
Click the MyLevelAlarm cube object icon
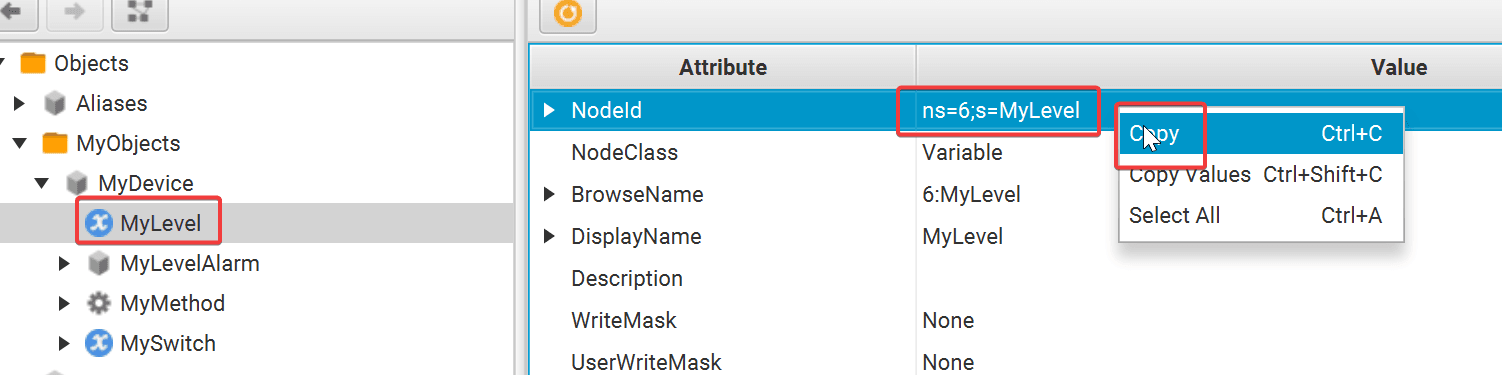tap(98, 264)
